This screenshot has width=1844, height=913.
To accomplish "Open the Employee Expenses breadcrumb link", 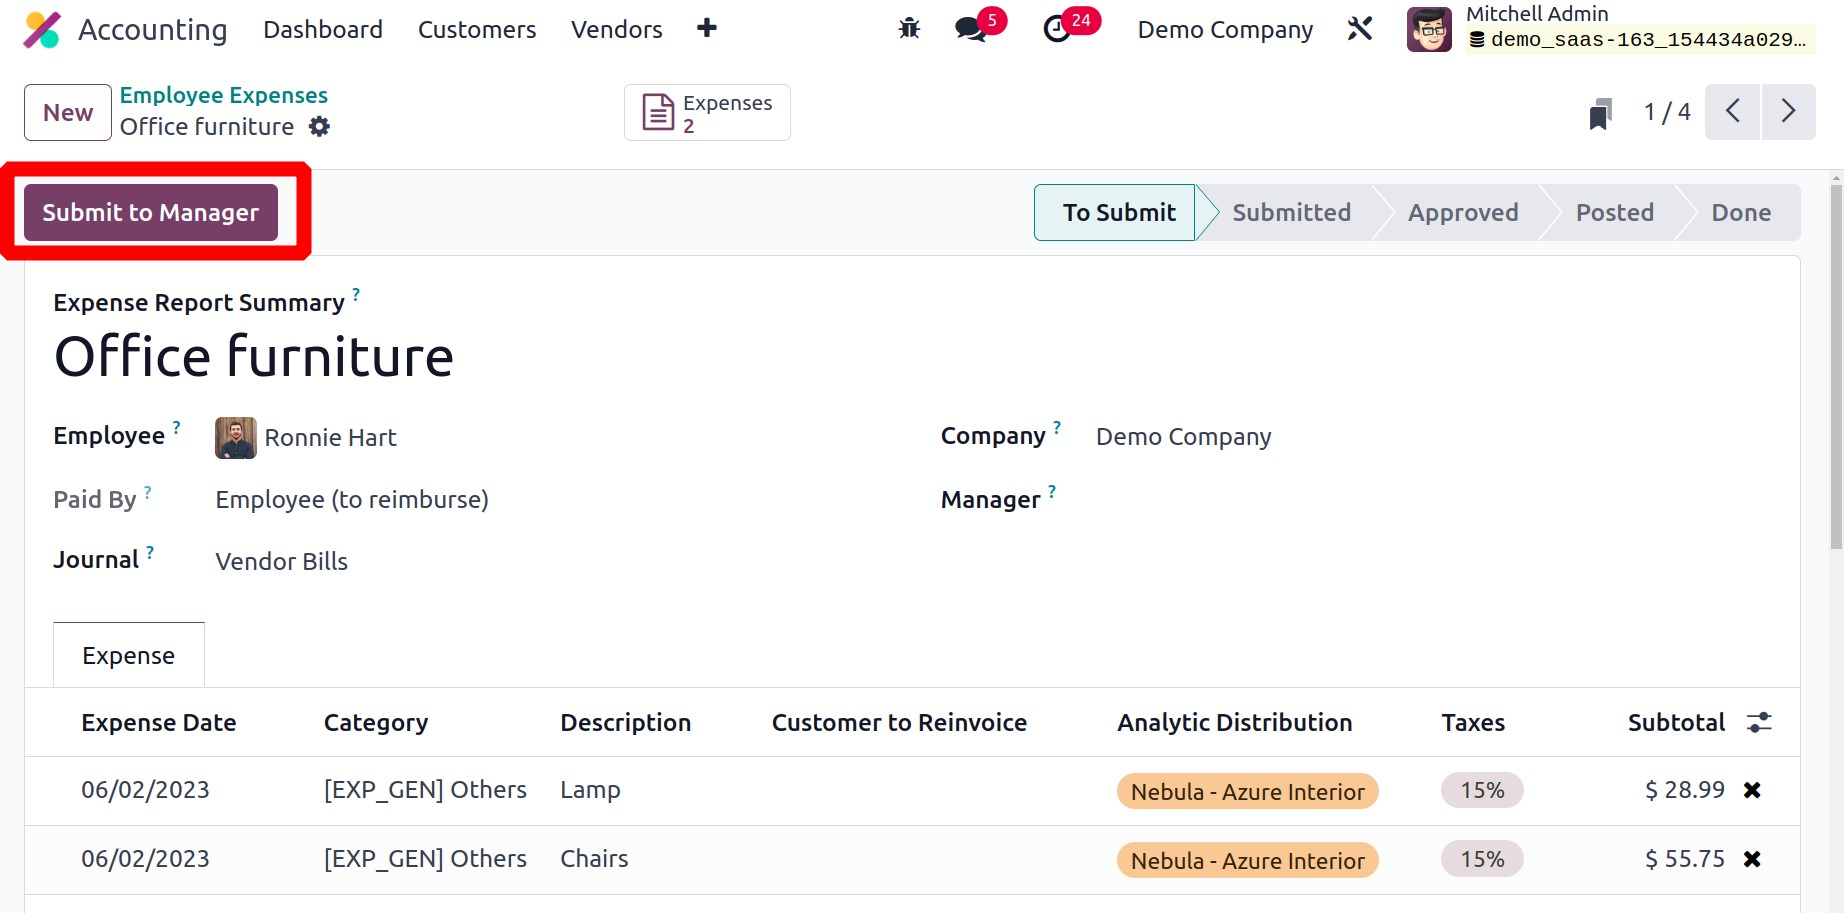I will point(224,95).
